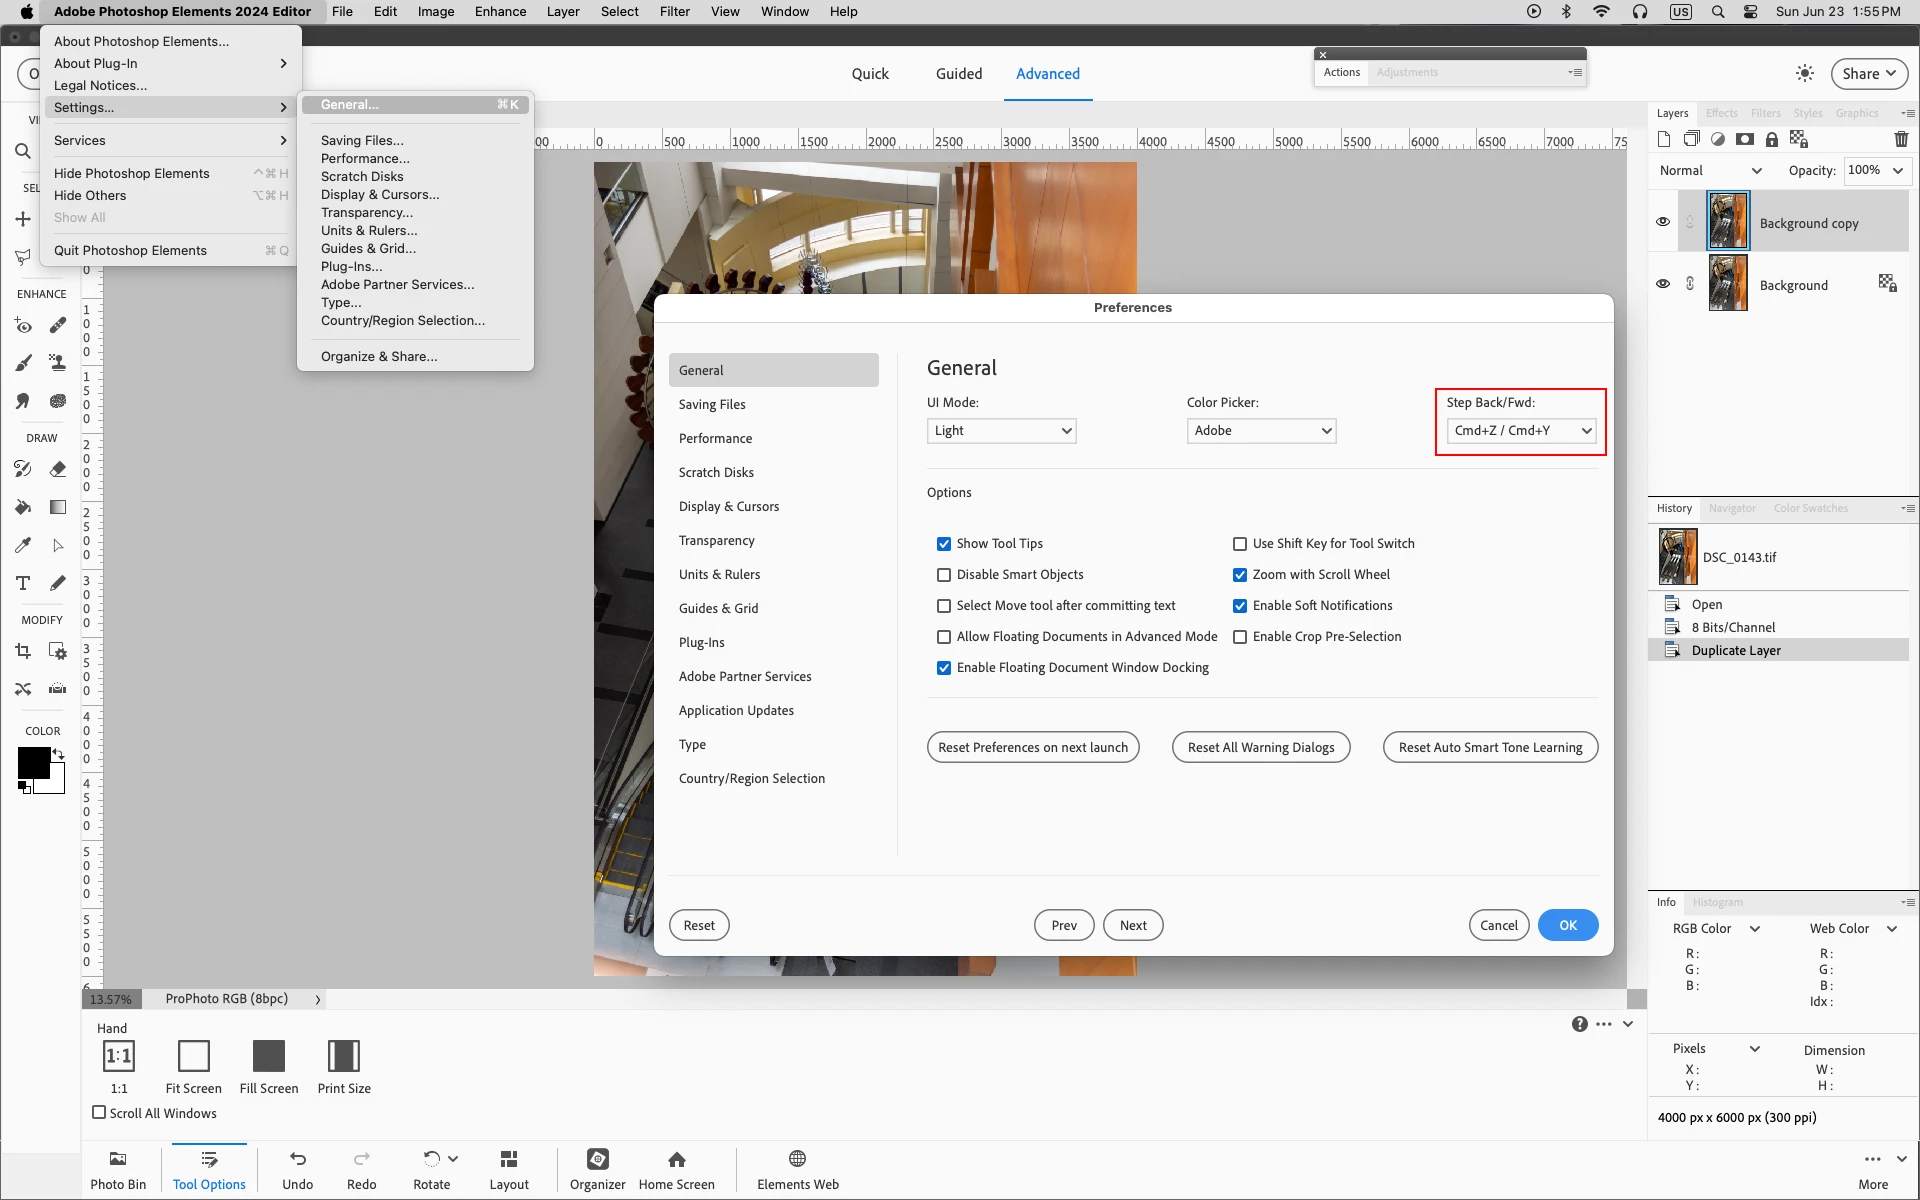1920x1200 pixels.
Task: Select the Crop tool
Action: [23, 652]
